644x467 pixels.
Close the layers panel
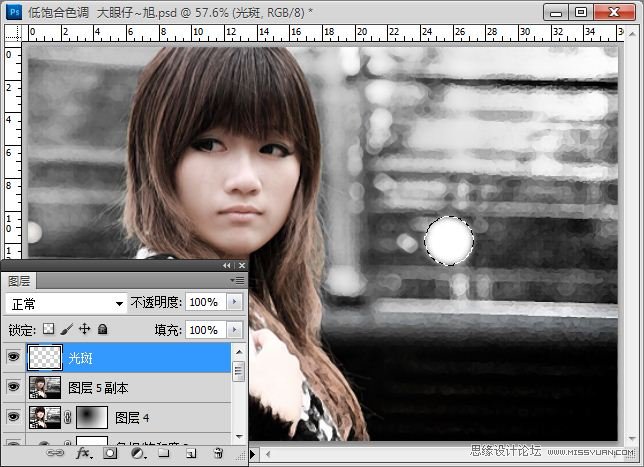tap(242, 265)
